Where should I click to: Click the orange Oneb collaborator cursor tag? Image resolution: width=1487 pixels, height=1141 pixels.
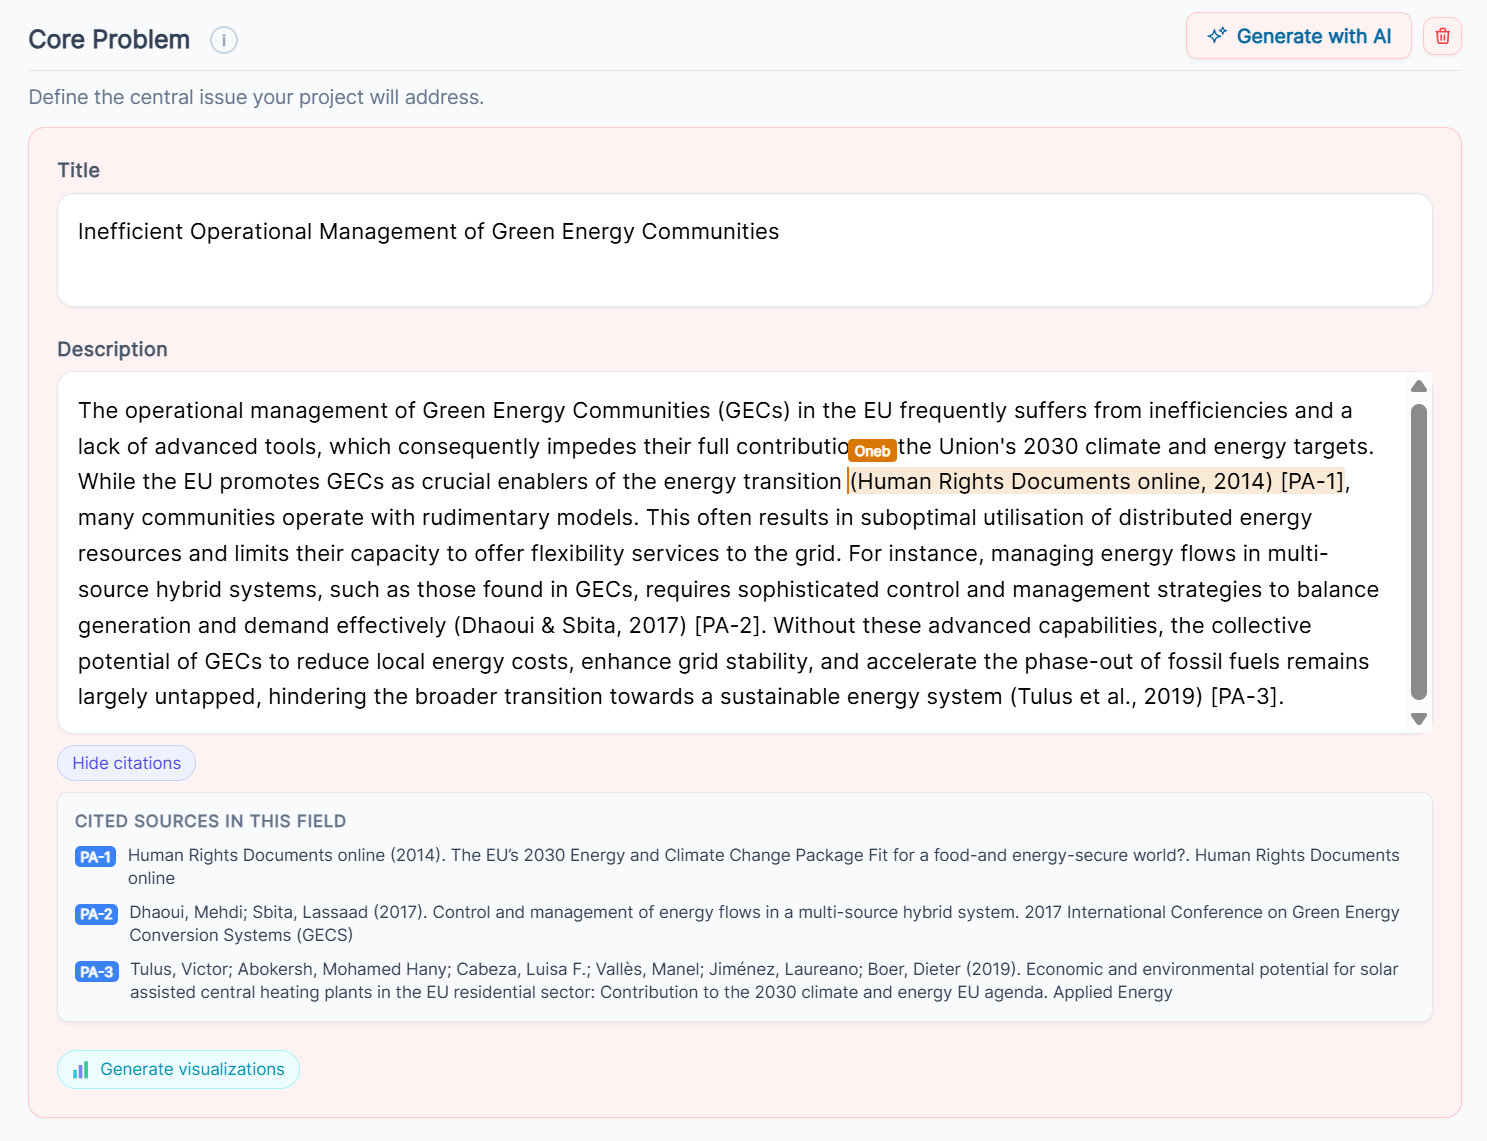(x=872, y=451)
